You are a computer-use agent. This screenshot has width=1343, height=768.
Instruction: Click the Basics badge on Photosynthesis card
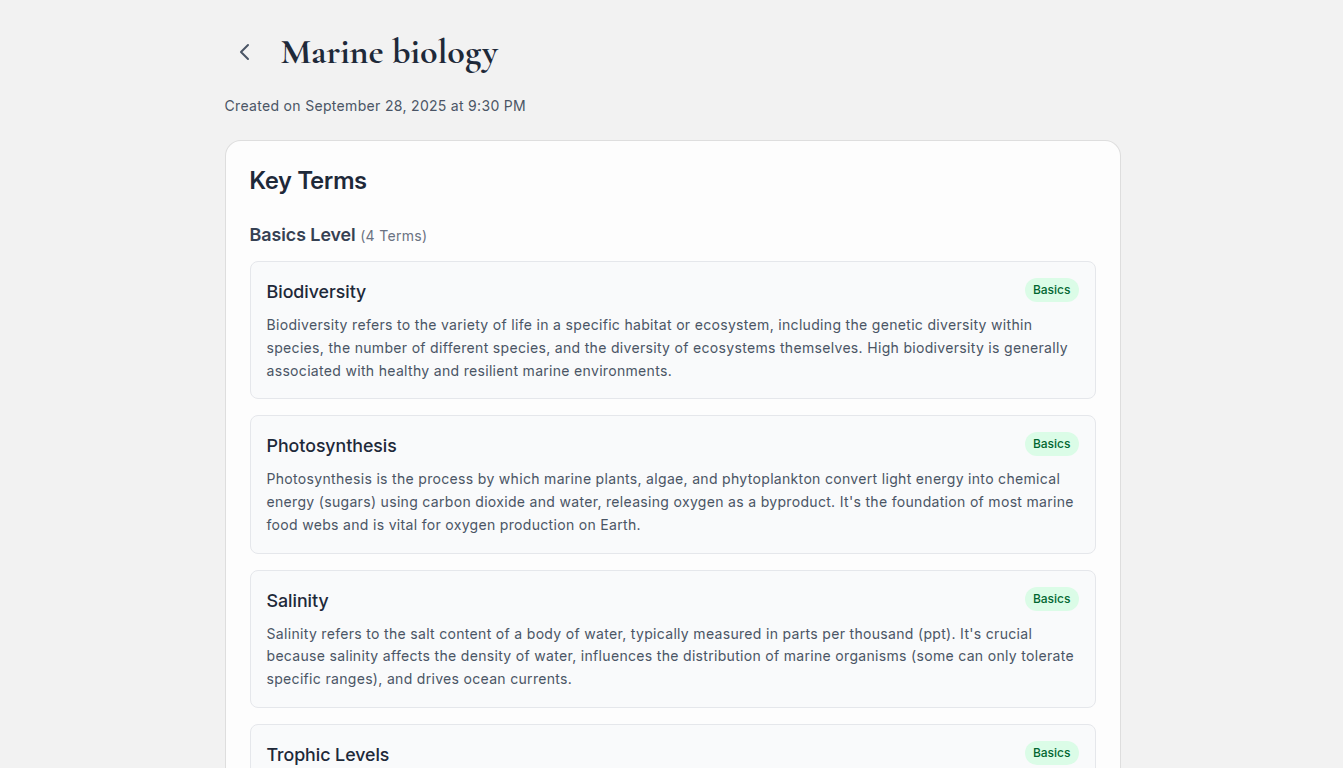point(1051,444)
